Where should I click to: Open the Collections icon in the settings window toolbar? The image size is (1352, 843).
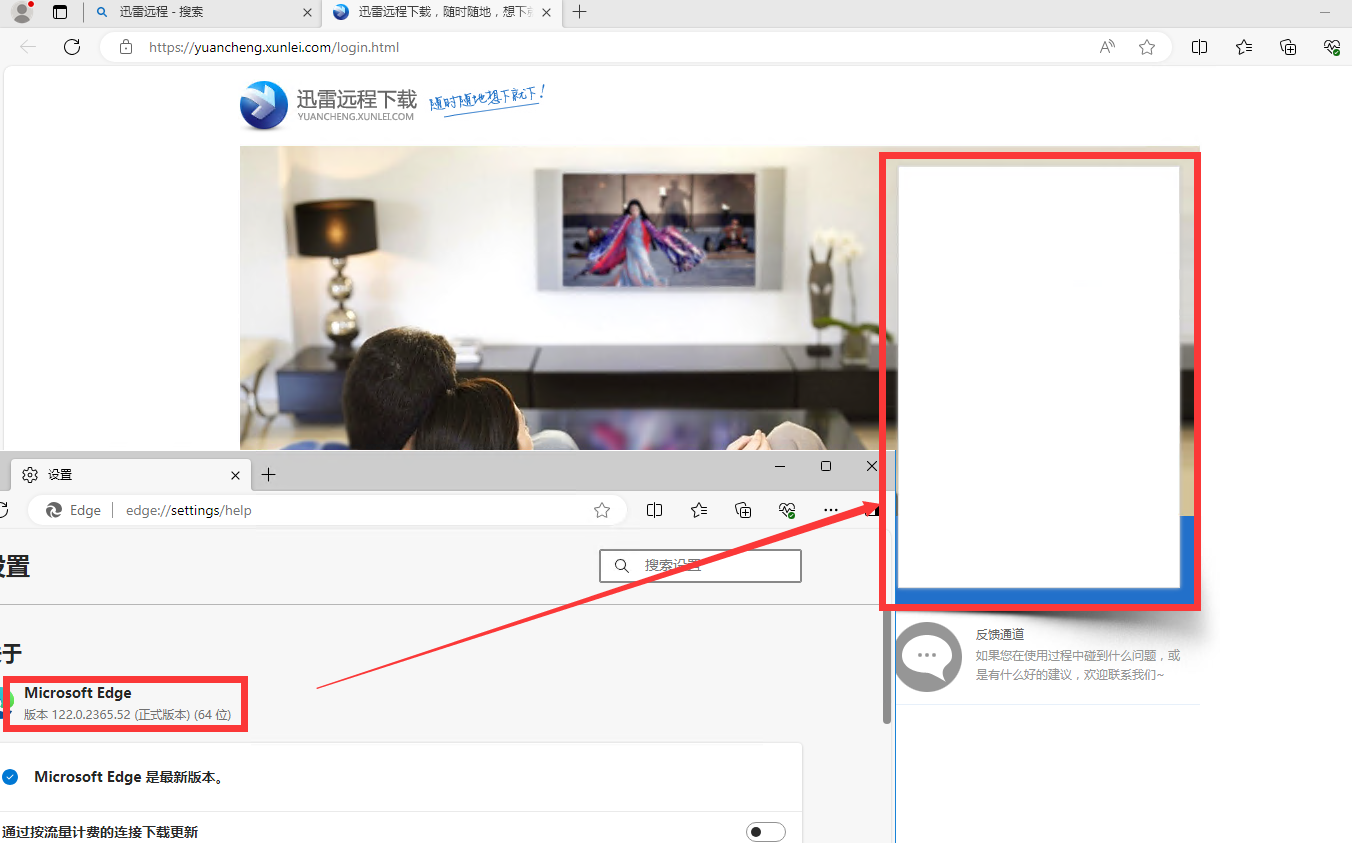(743, 510)
